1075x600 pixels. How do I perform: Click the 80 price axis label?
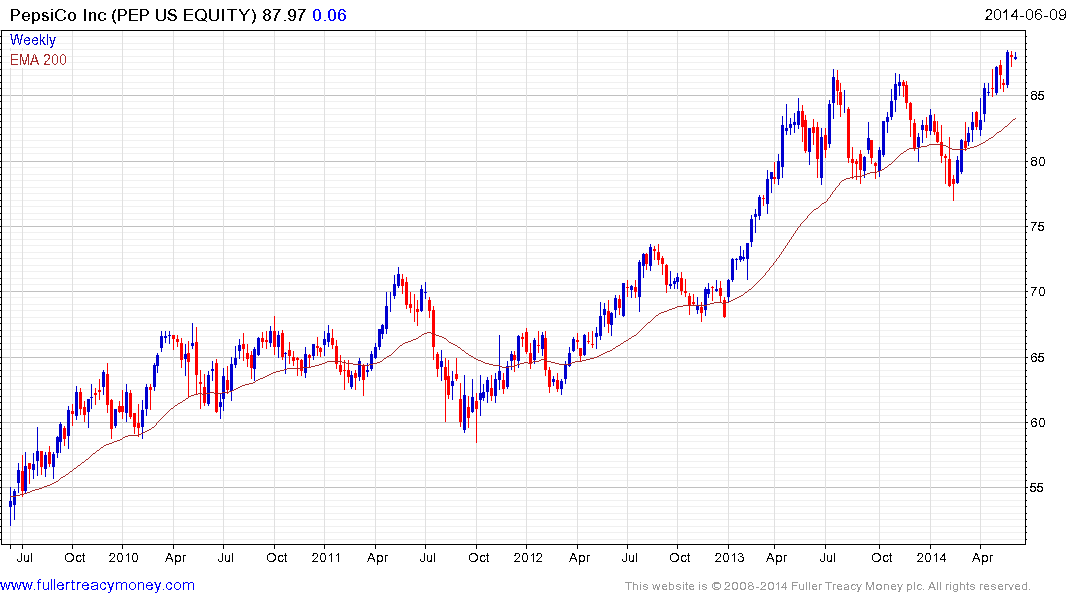[x=1037, y=162]
